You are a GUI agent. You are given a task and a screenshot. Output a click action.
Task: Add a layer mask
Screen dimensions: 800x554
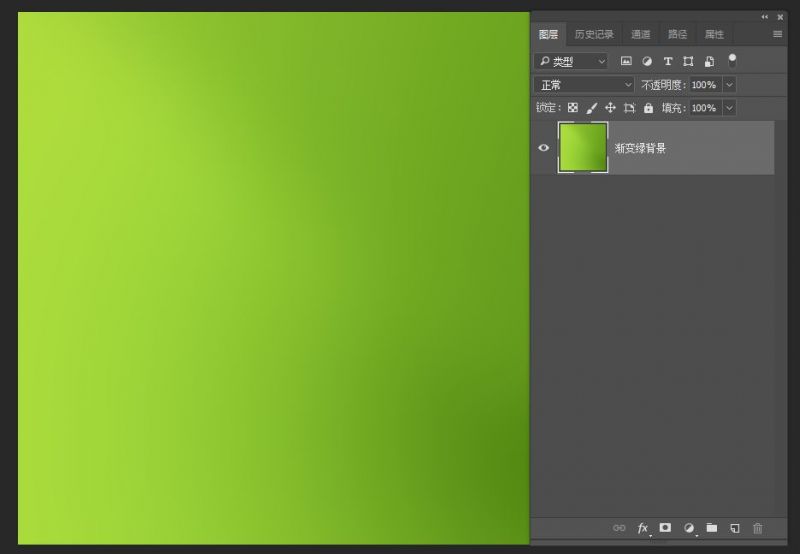pos(665,527)
